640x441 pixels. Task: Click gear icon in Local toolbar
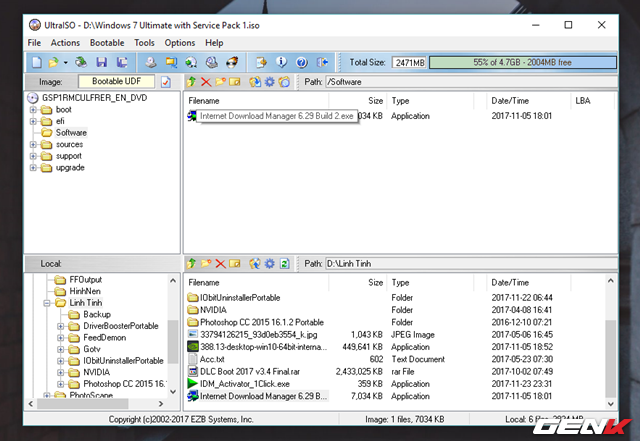click(x=270, y=264)
